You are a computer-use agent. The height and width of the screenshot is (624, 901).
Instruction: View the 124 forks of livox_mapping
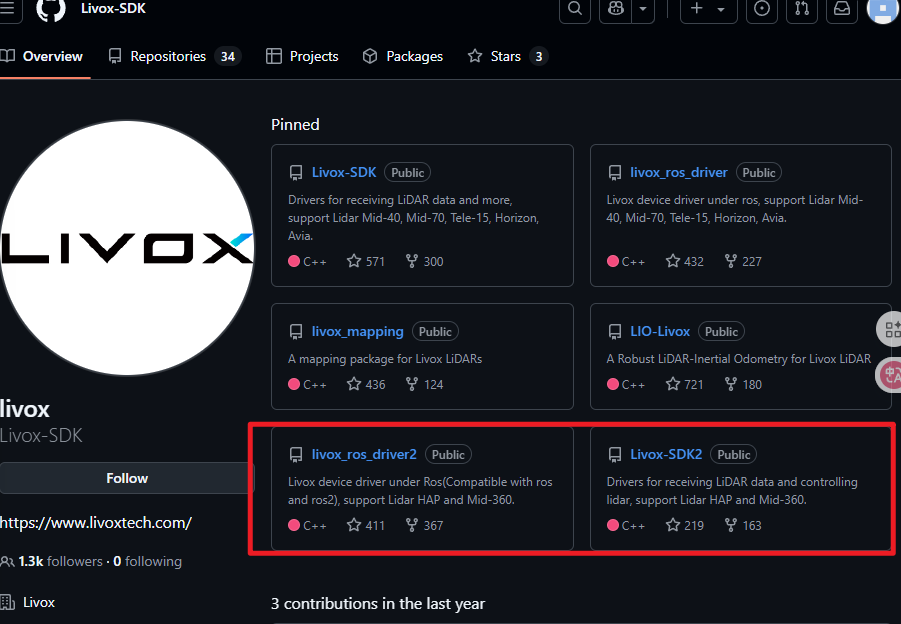(x=425, y=384)
